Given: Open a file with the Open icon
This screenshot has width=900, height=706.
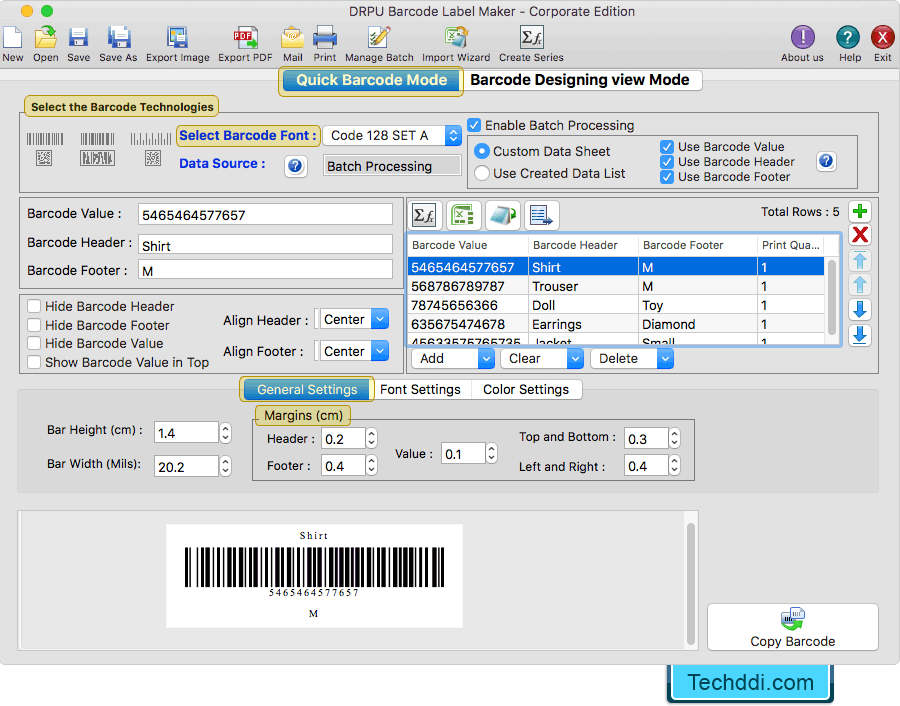Looking at the screenshot, I should 45,38.
